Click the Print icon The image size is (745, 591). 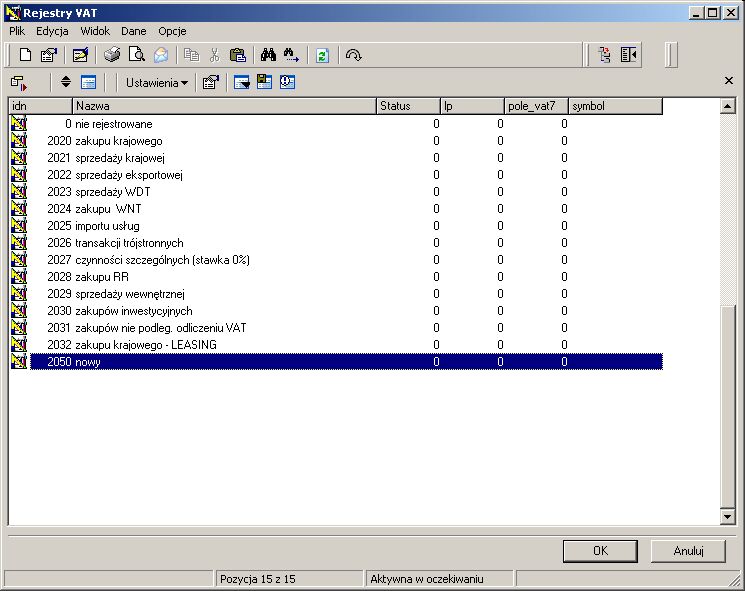[112, 55]
